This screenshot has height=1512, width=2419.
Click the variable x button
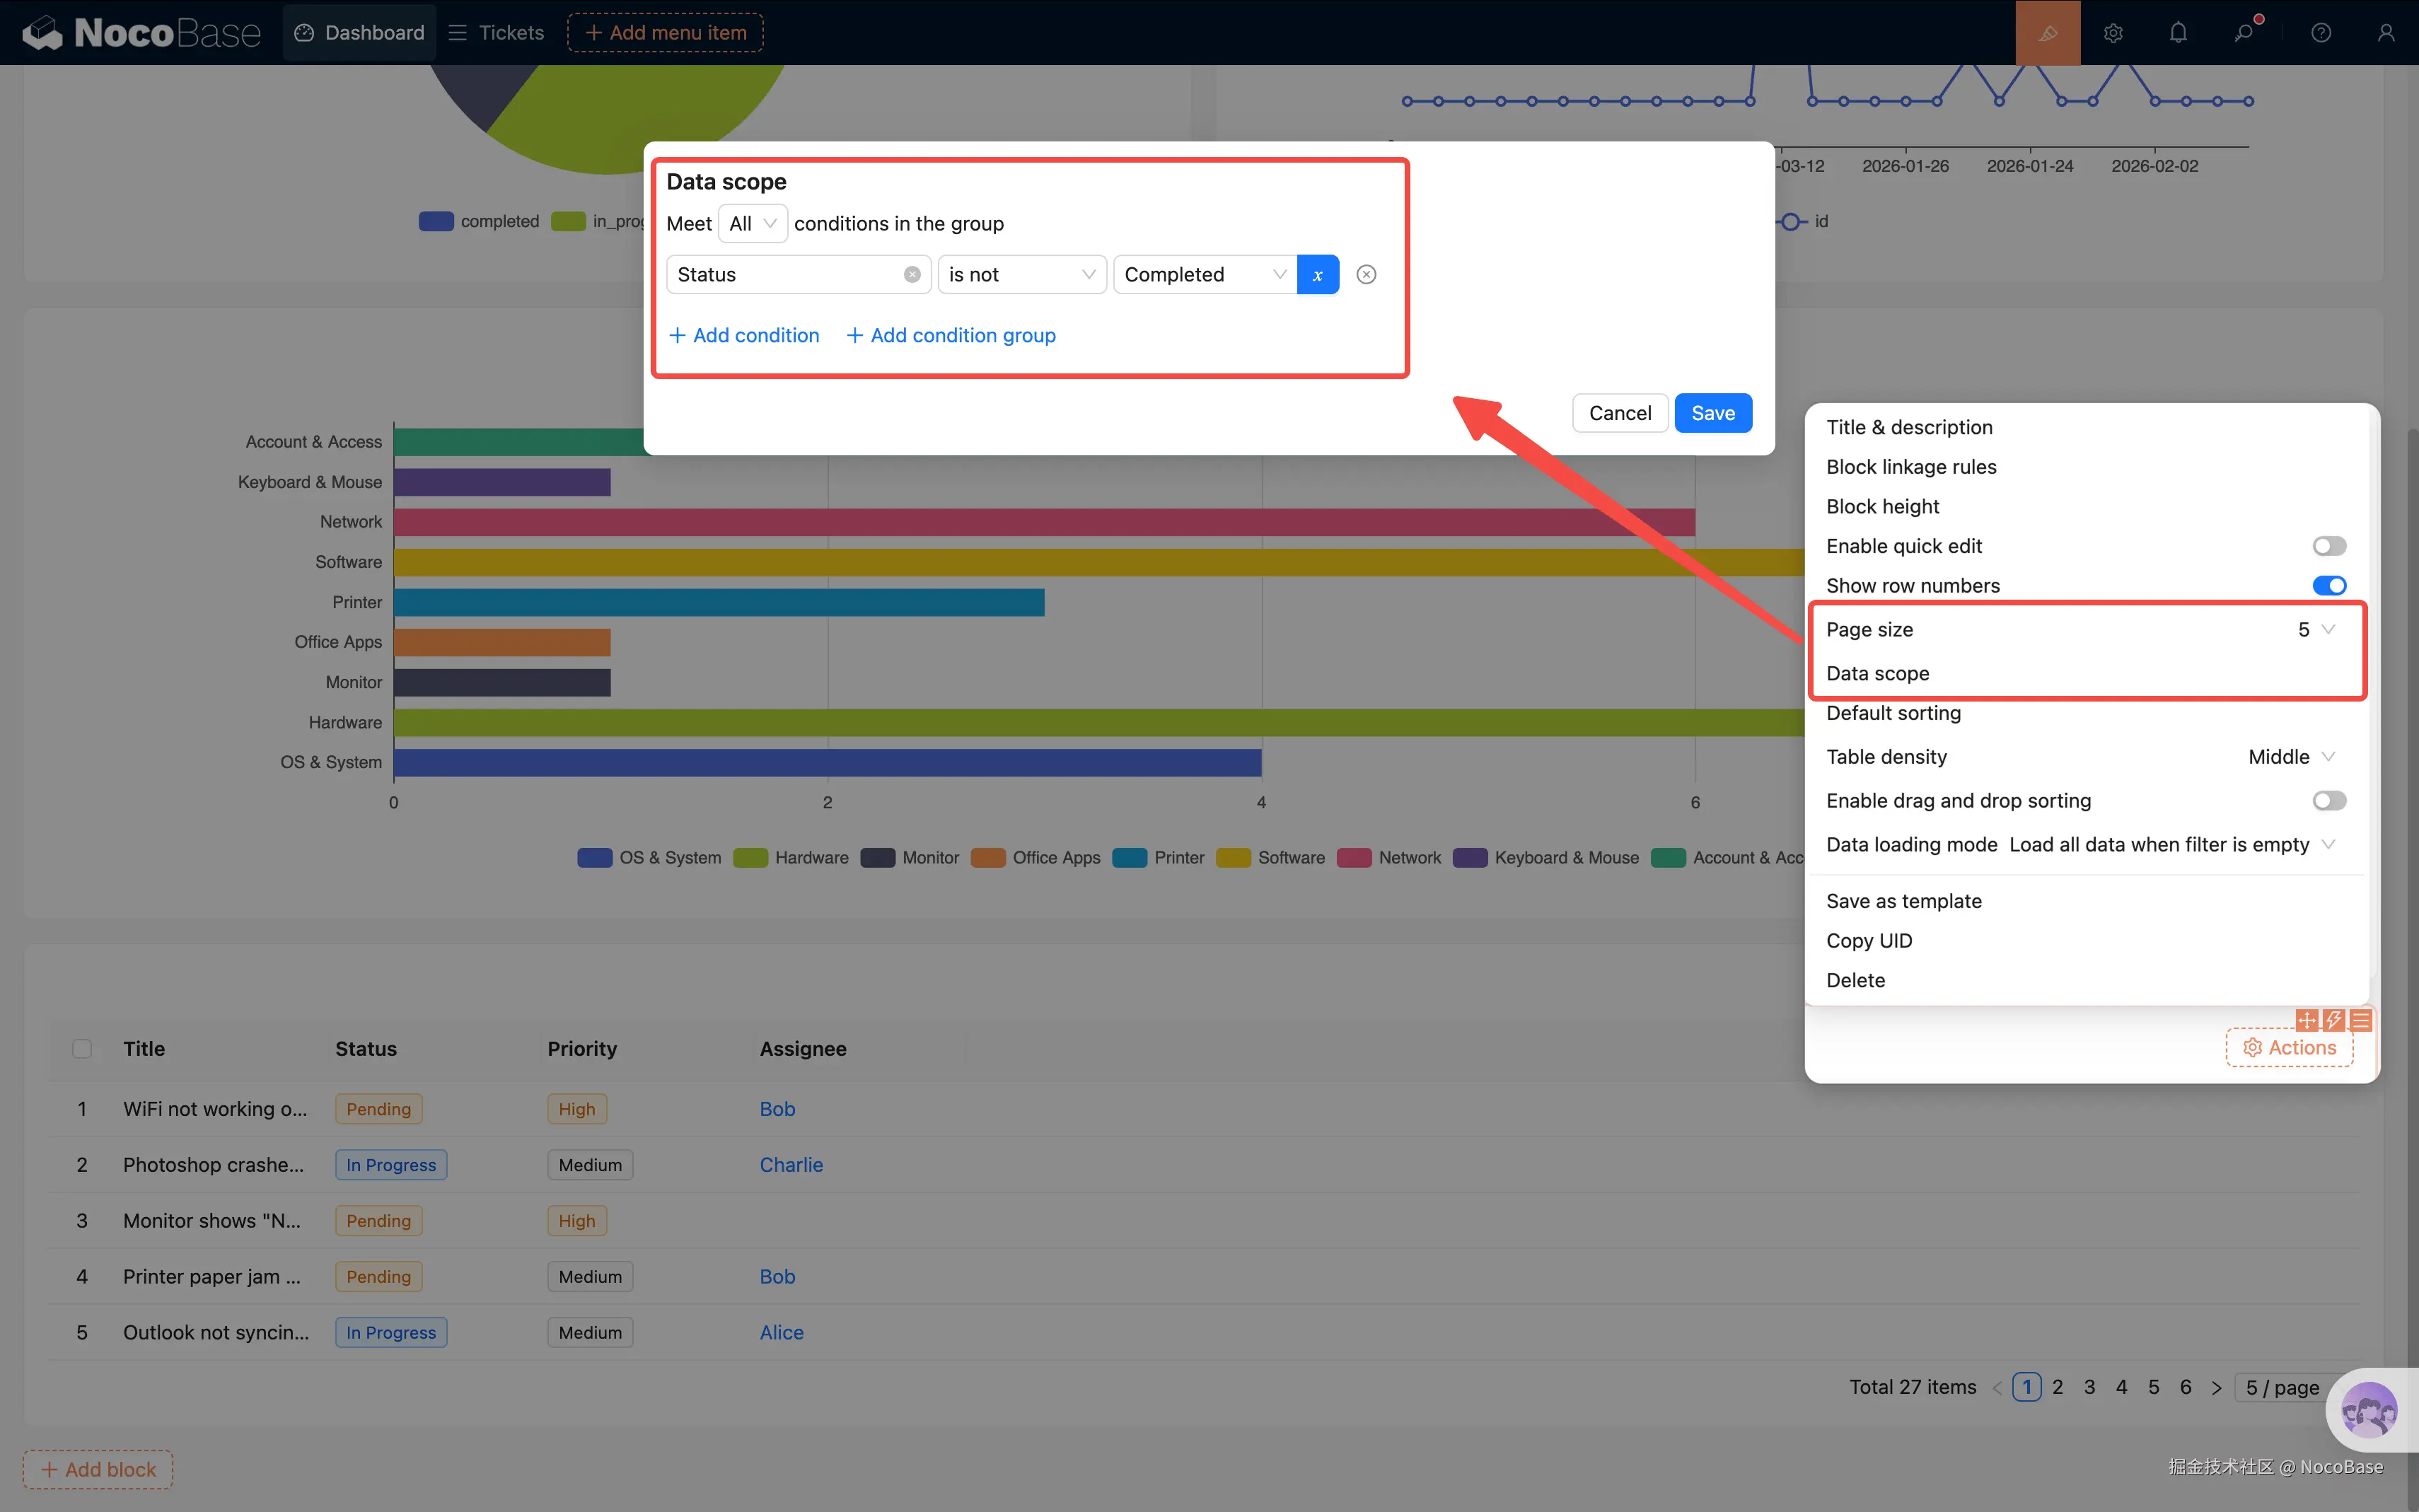(x=1317, y=274)
